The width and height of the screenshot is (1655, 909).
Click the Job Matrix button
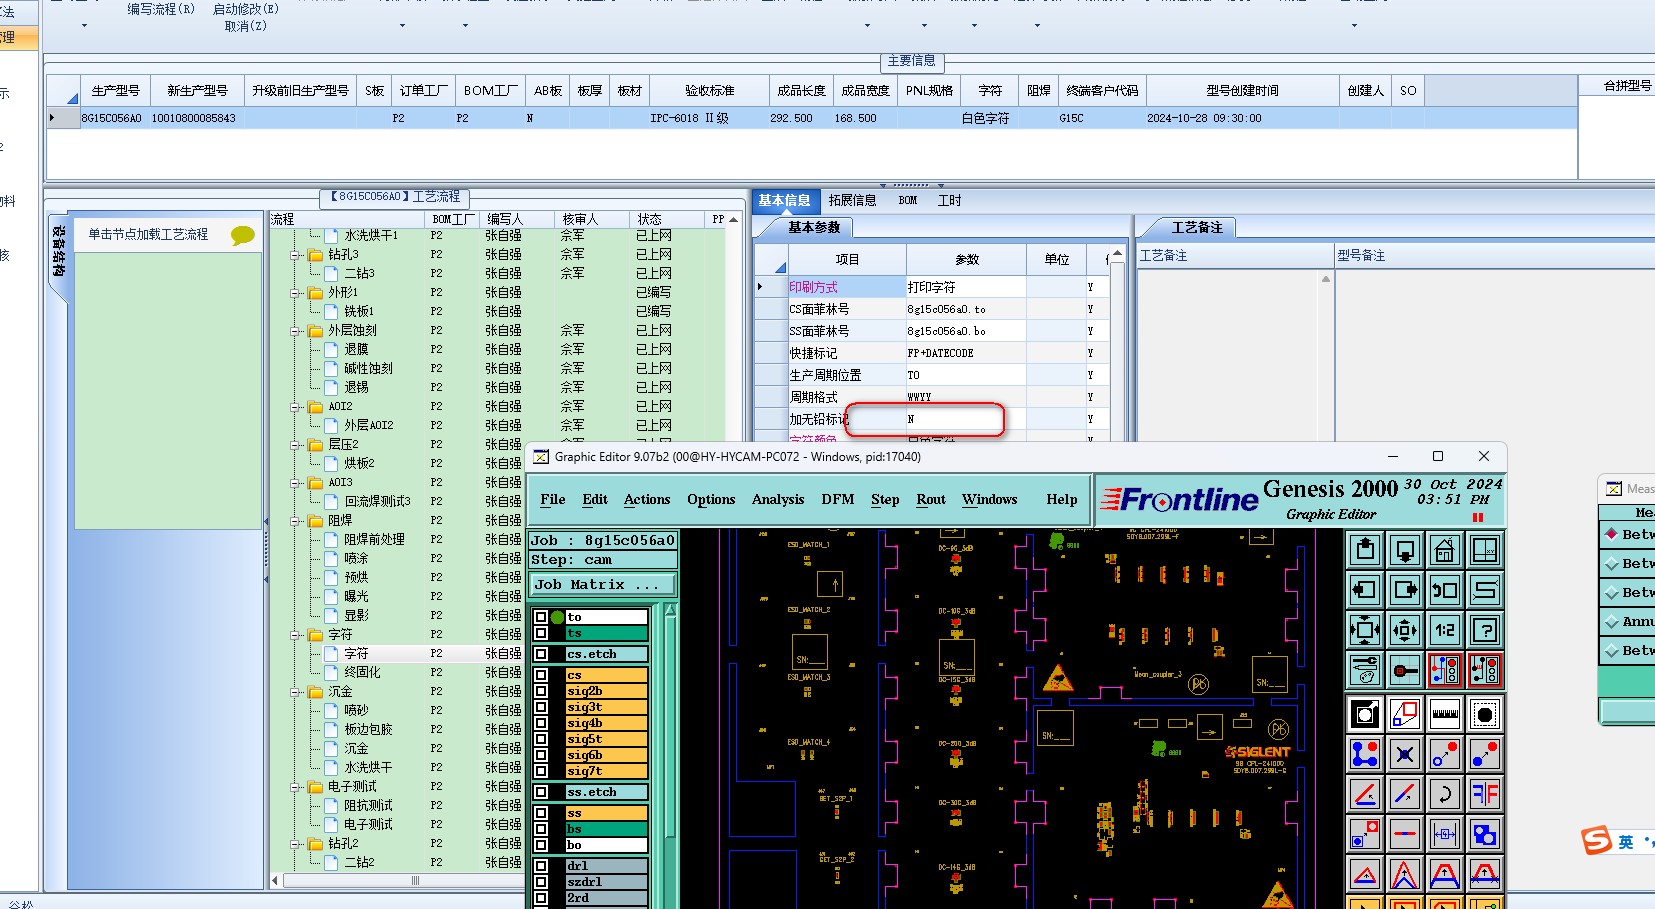coord(602,585)
